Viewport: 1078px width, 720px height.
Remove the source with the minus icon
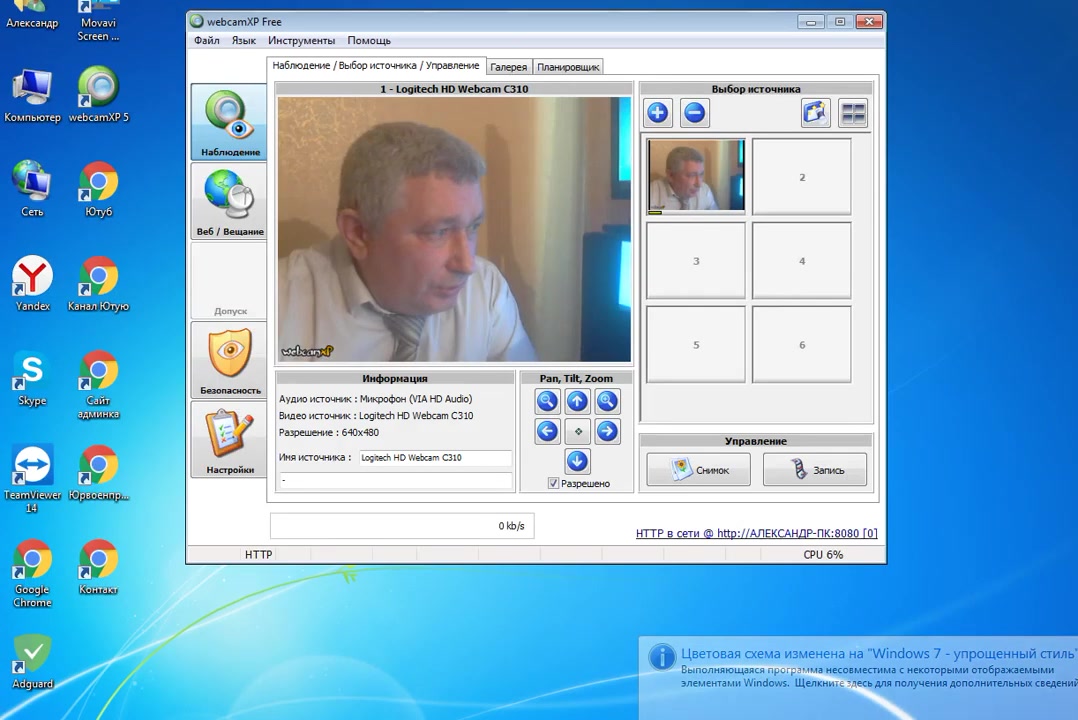[694, 113]
